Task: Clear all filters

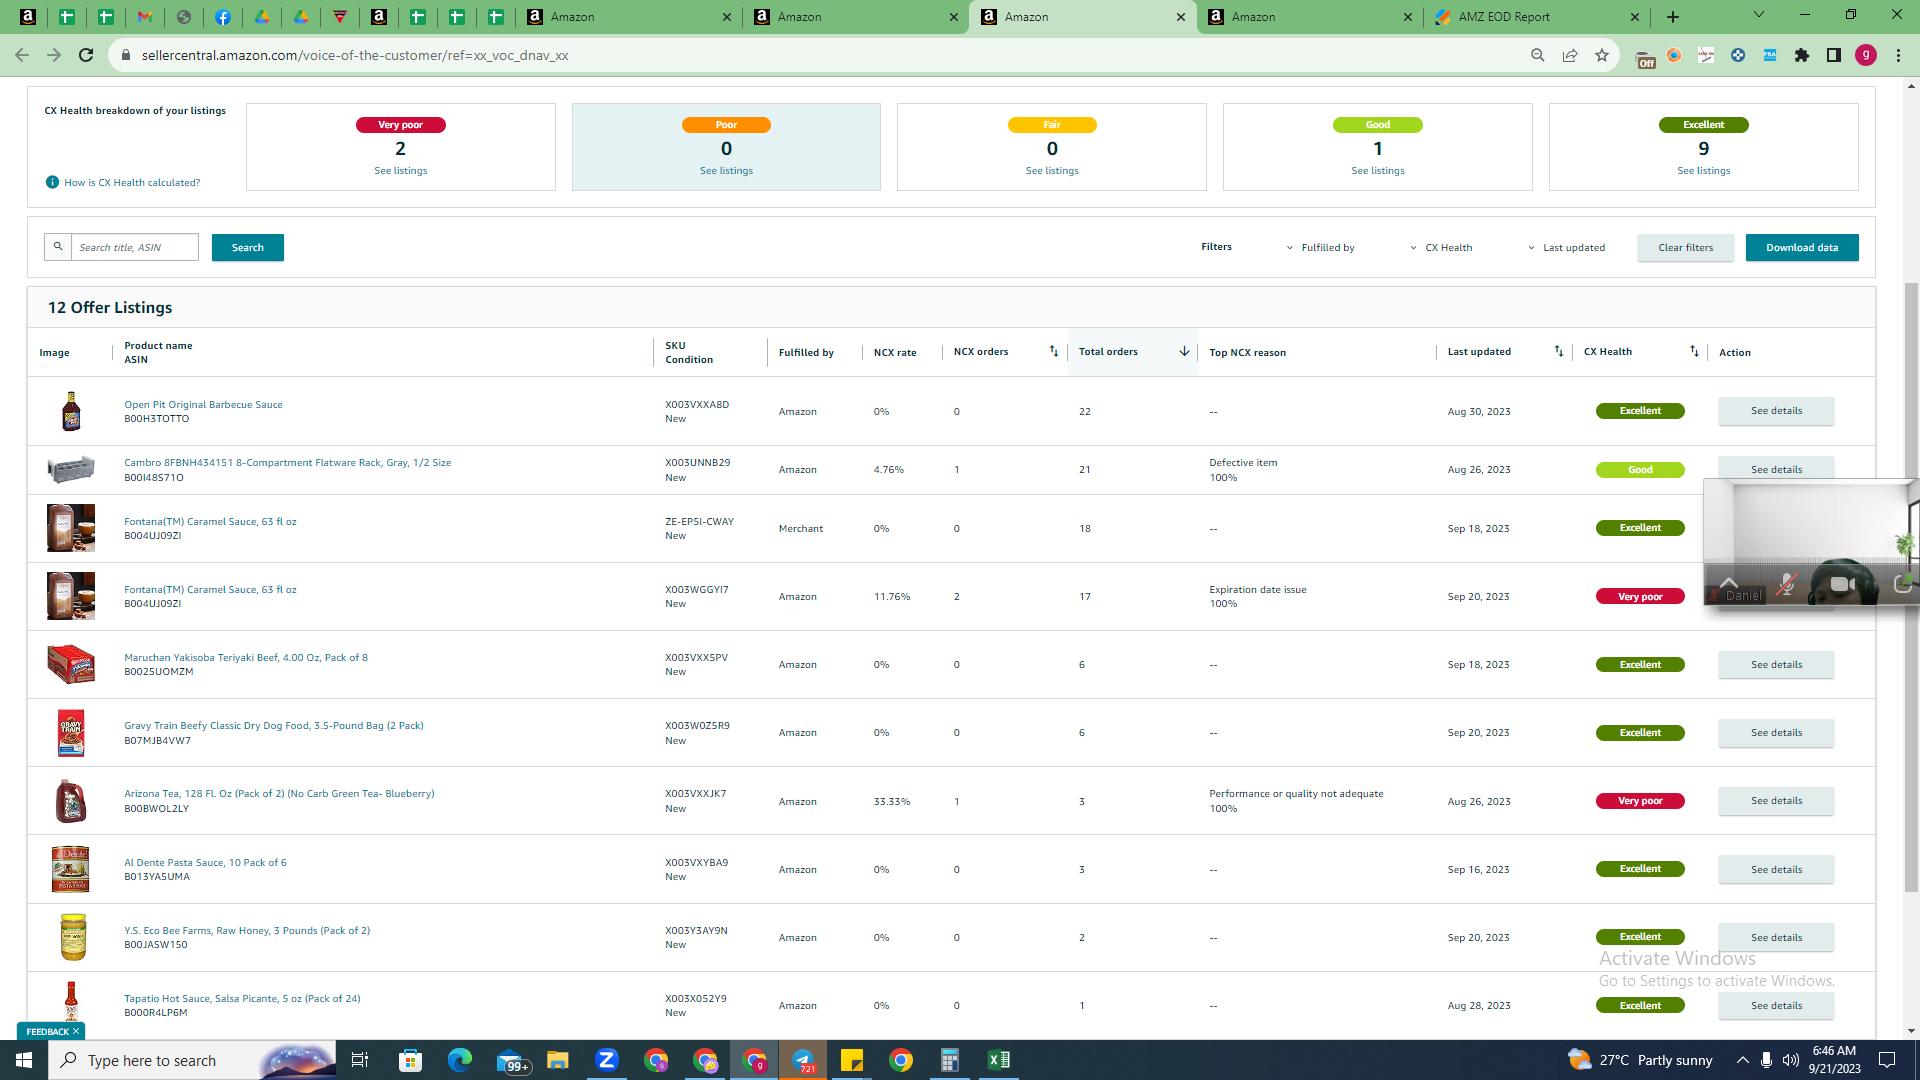Action: click(x=1686, y=248)
